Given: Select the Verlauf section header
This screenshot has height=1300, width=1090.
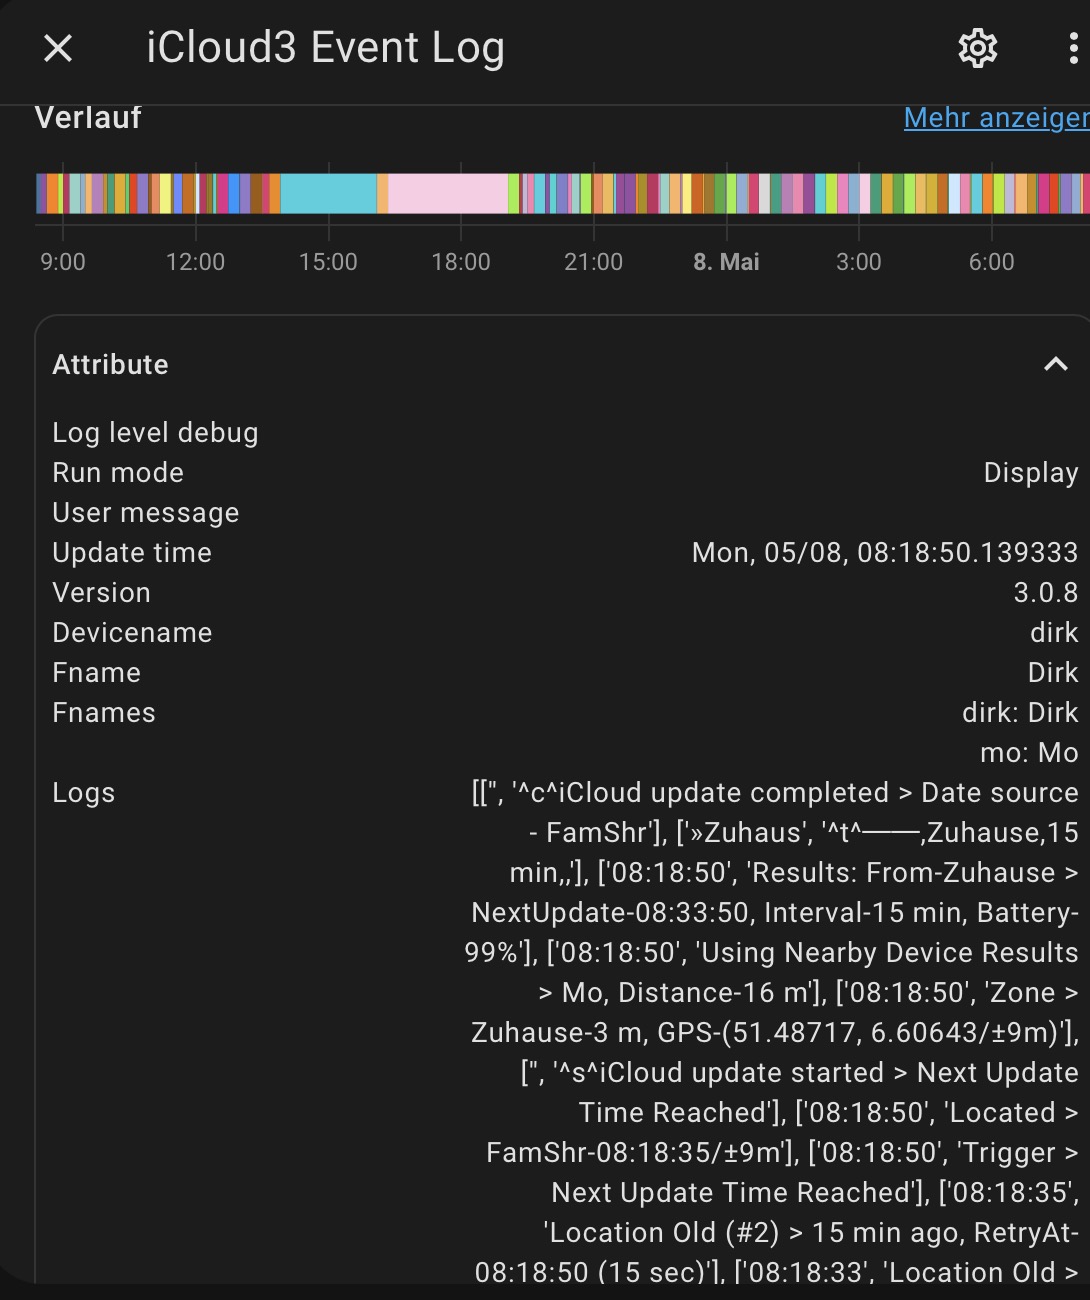Looking at the screenshot, I should click(88, 118).
